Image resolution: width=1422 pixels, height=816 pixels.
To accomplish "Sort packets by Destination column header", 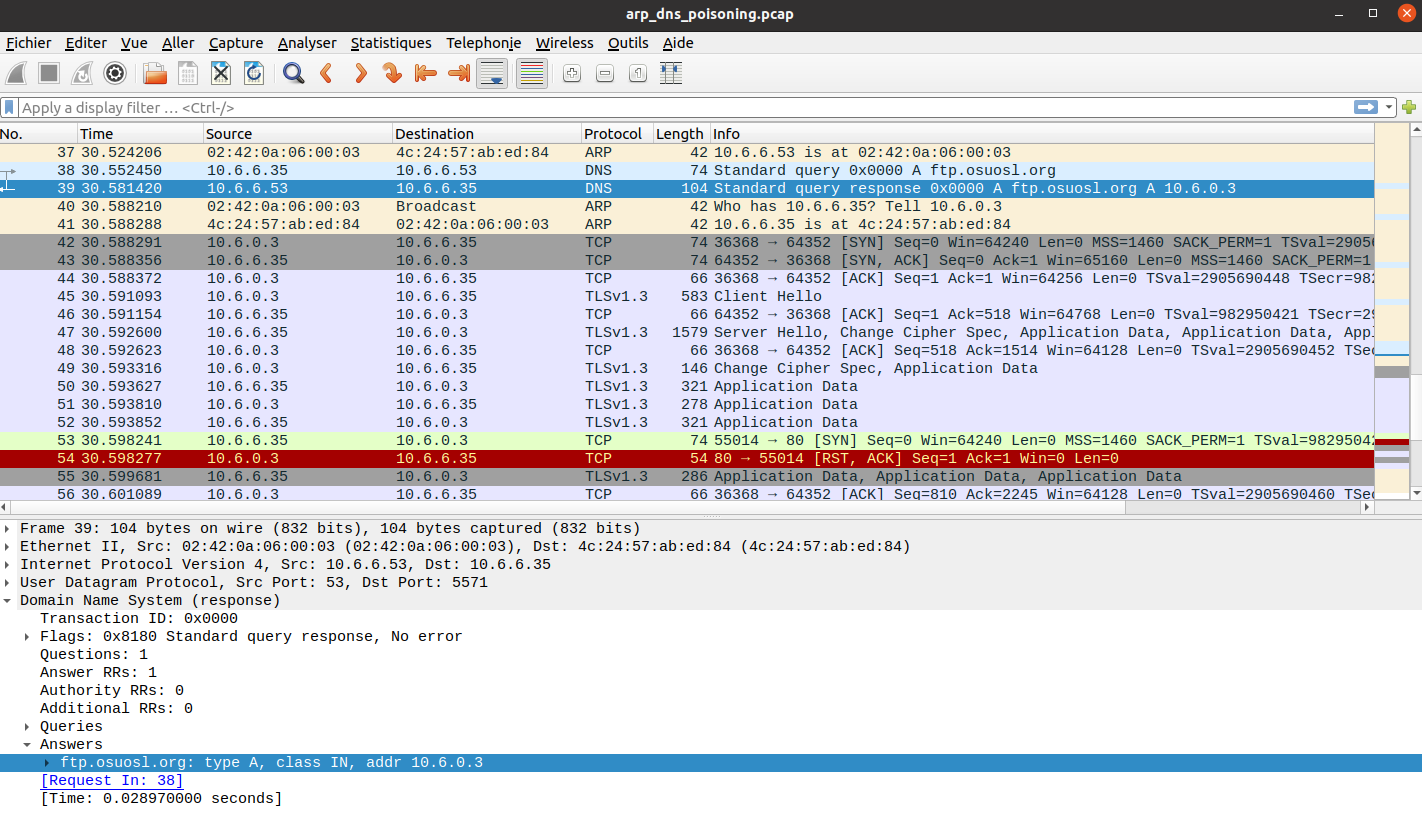I will (x=487, y=134).
